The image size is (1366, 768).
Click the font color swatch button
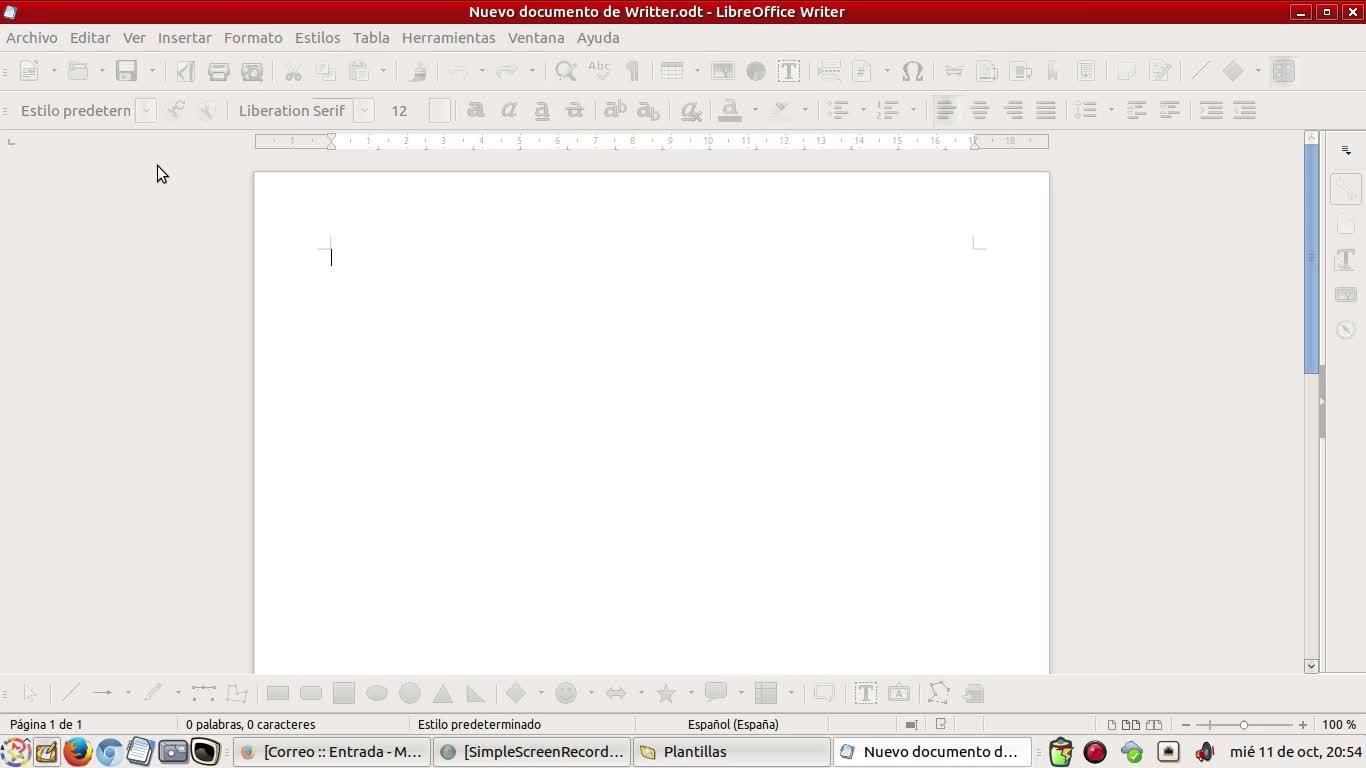click(730, 110)
